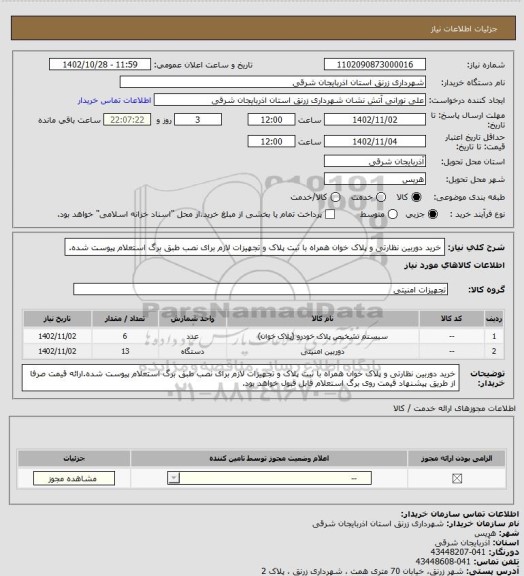Click quantity 6 in row 1
The width and height of the screenshot is (524, 576).
125,336
